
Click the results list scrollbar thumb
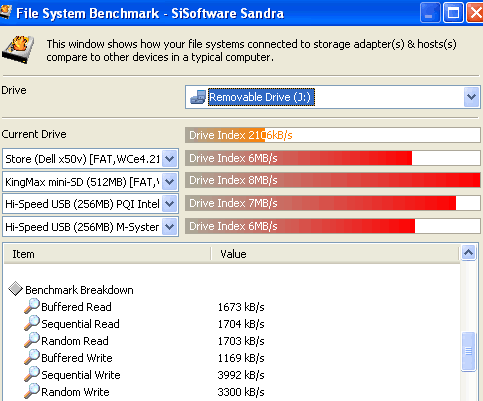[x=468, y=351]
